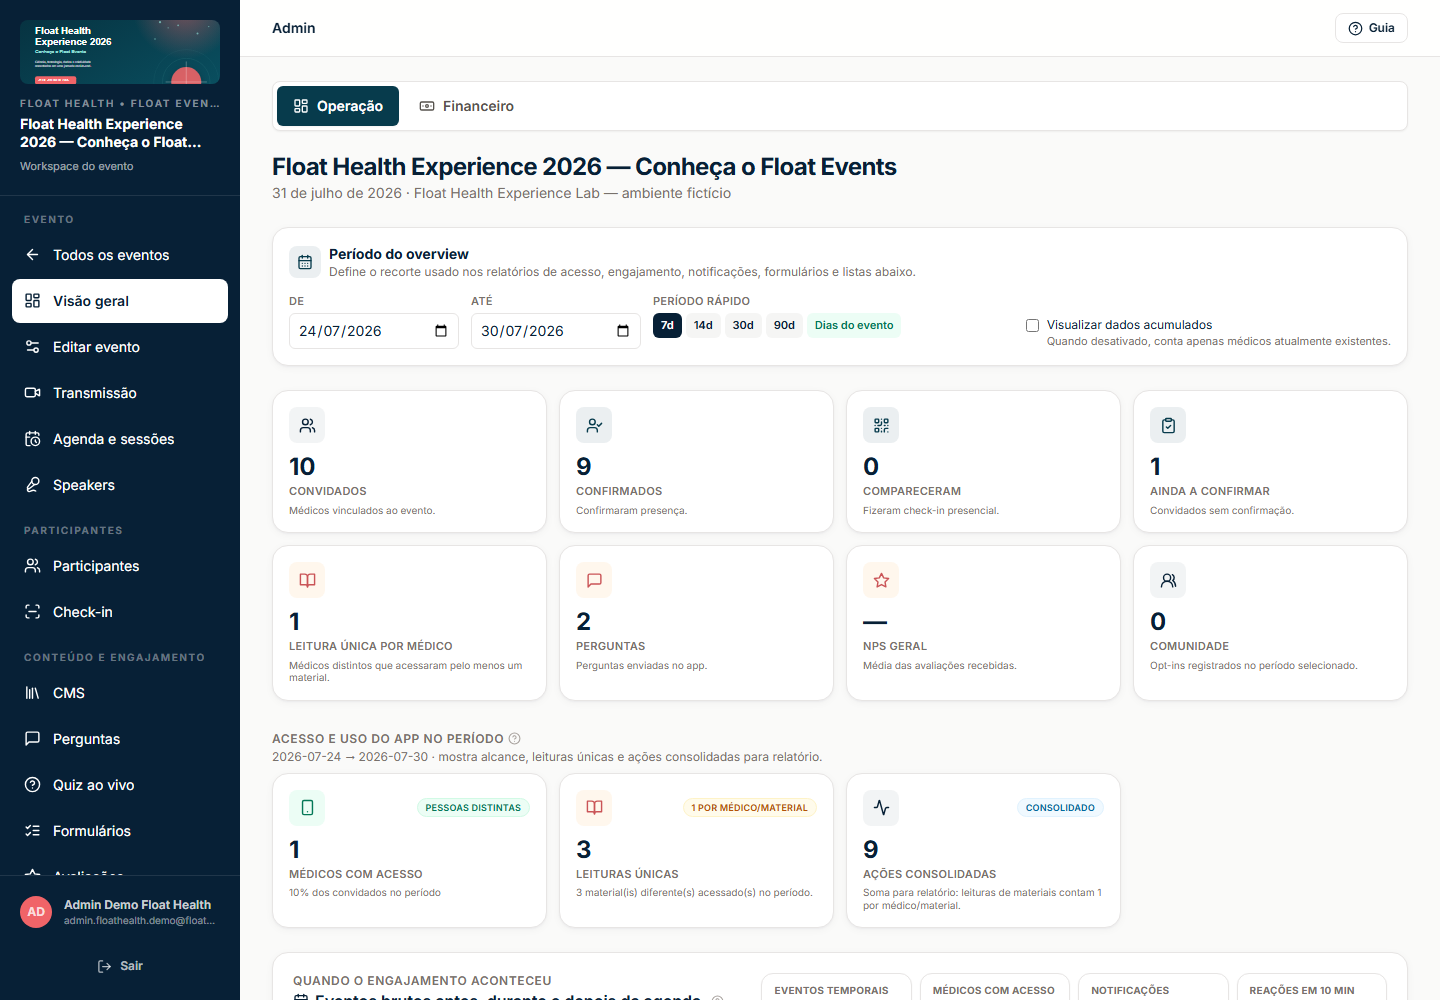Viewport: 1440px width, 1000px height.
Task: Click the scan icon beside Check-in
Action: (x=33, y=612)
